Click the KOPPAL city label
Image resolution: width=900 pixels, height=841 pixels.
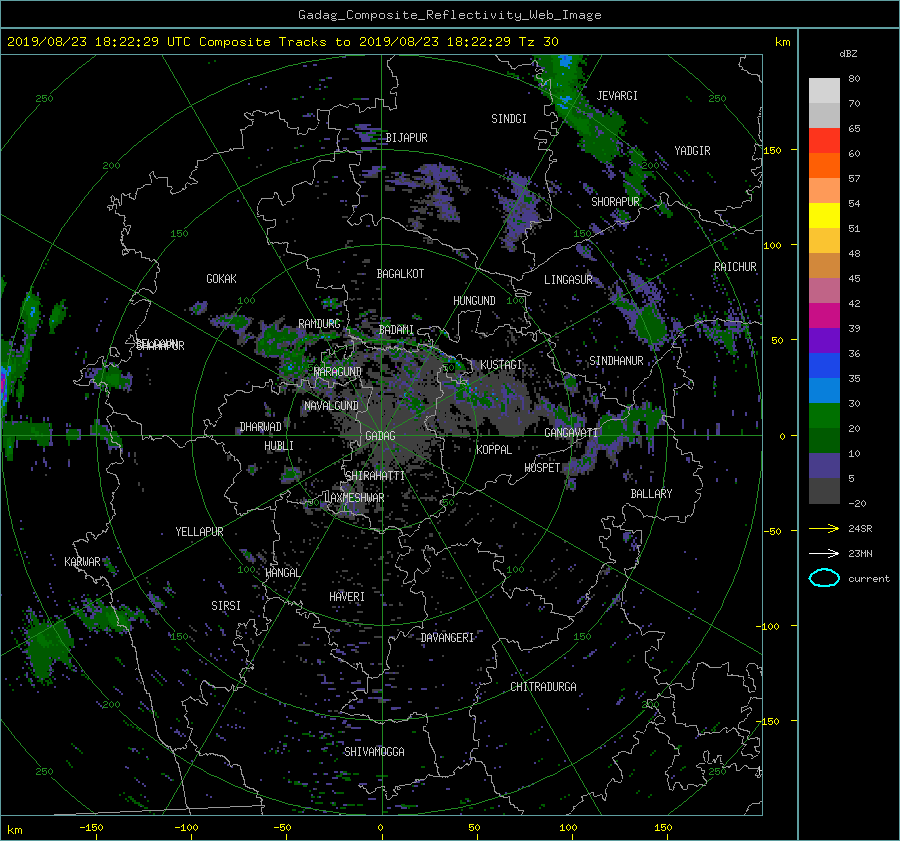494,450
